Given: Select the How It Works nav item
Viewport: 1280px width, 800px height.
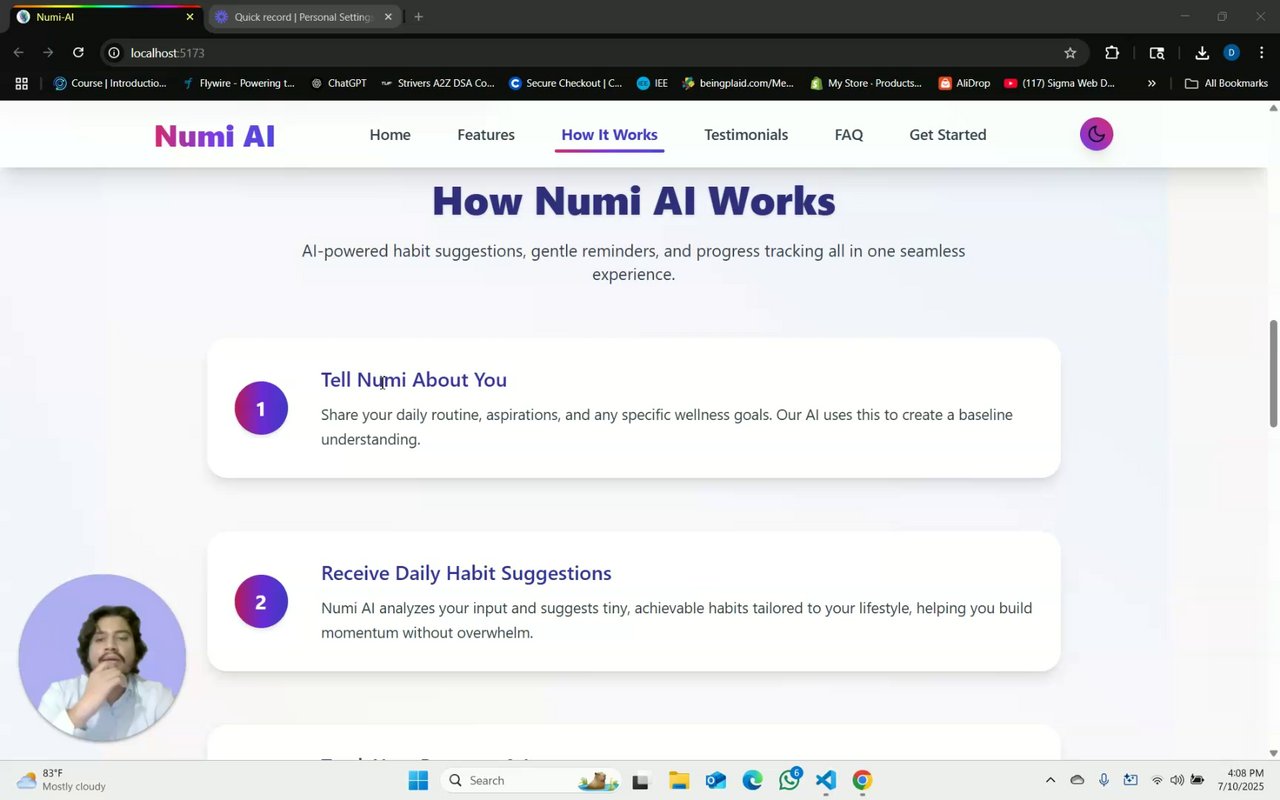Looking at the screenshot, I should click(x=609, y=135).
